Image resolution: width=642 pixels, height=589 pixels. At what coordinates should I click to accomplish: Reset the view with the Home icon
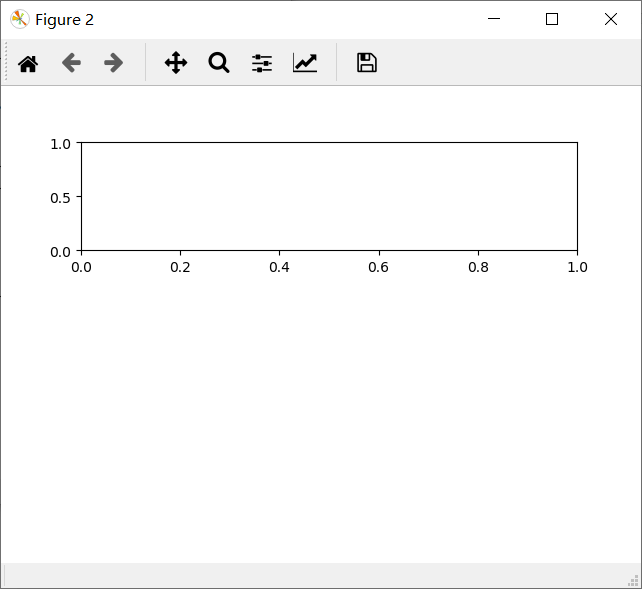[x=28, y=63]
